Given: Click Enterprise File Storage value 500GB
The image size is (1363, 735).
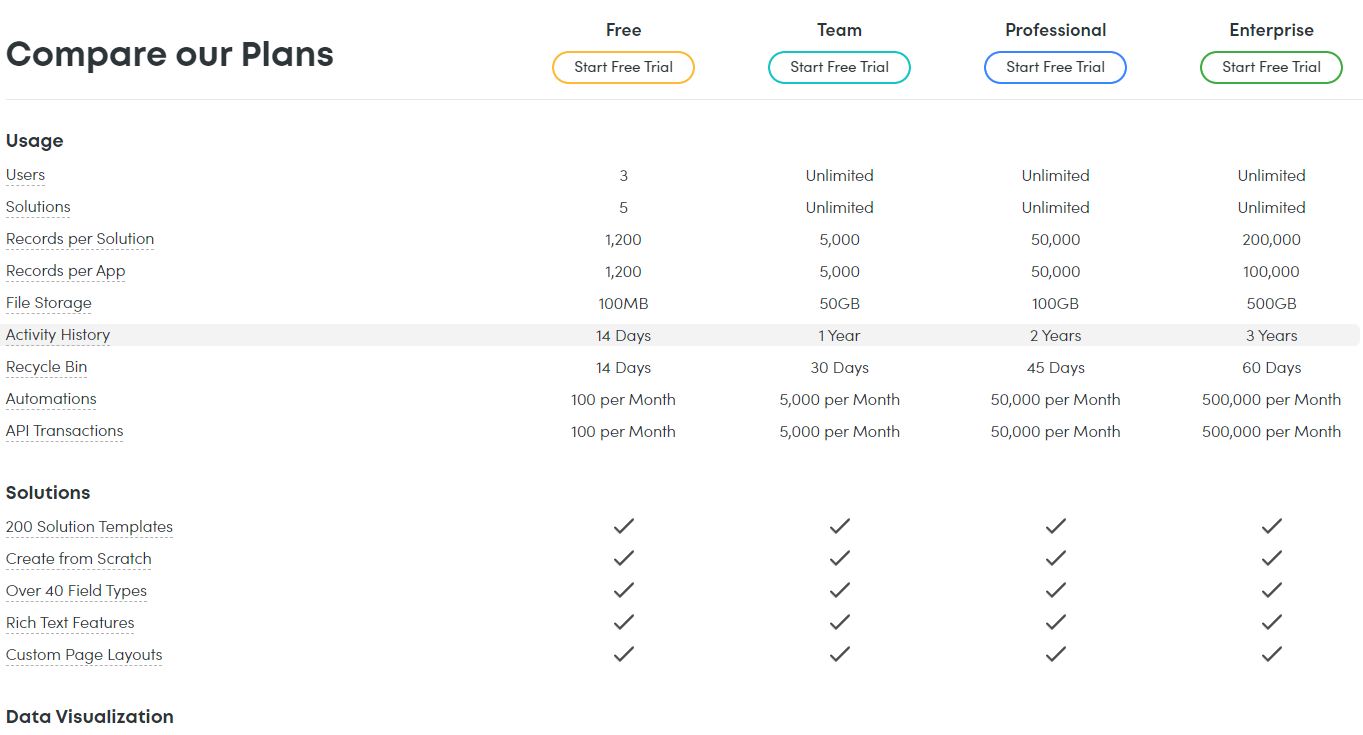Looking at the screenshot, I should 1271,304.
